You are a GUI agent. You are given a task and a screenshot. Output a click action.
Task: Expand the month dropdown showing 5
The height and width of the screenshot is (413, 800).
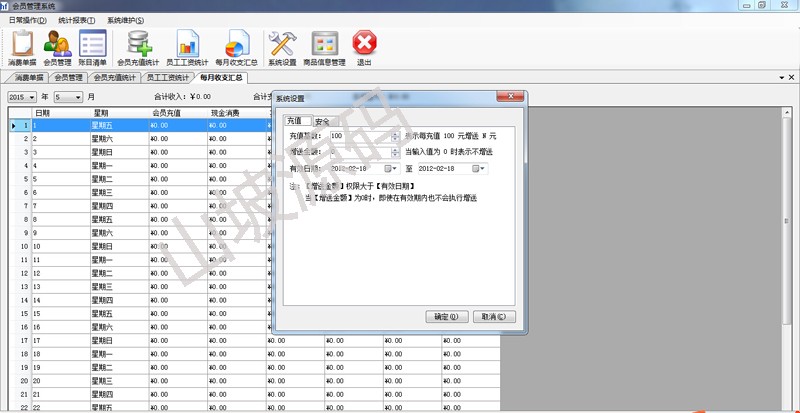pyautogui.click(x=77, y=97)
